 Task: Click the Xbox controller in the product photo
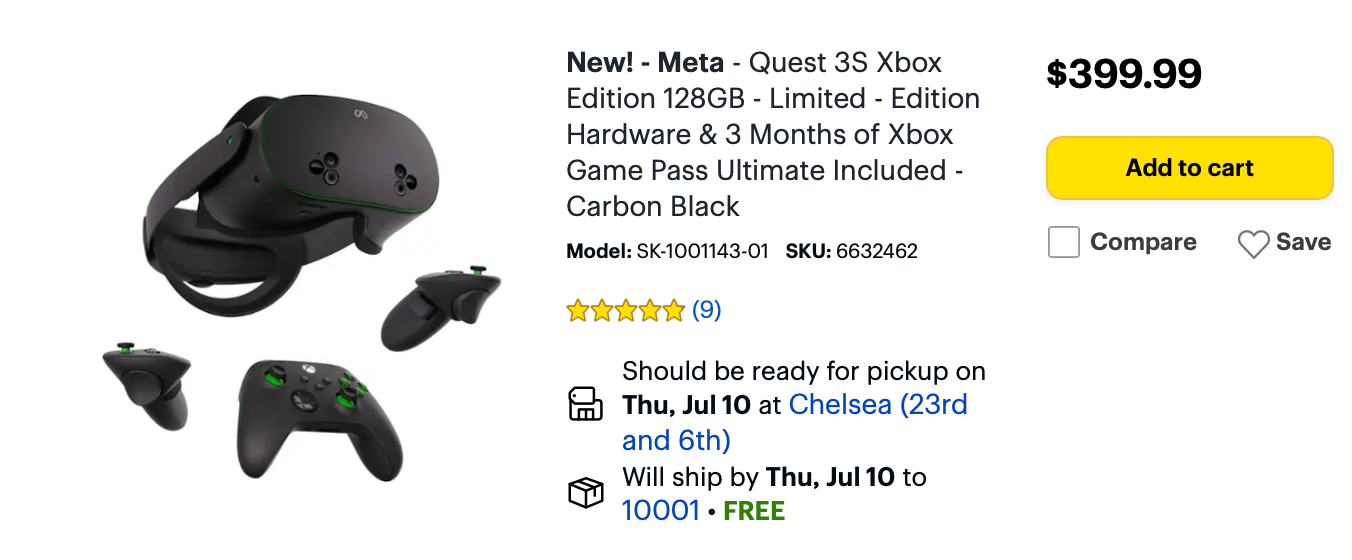(308, 412)
